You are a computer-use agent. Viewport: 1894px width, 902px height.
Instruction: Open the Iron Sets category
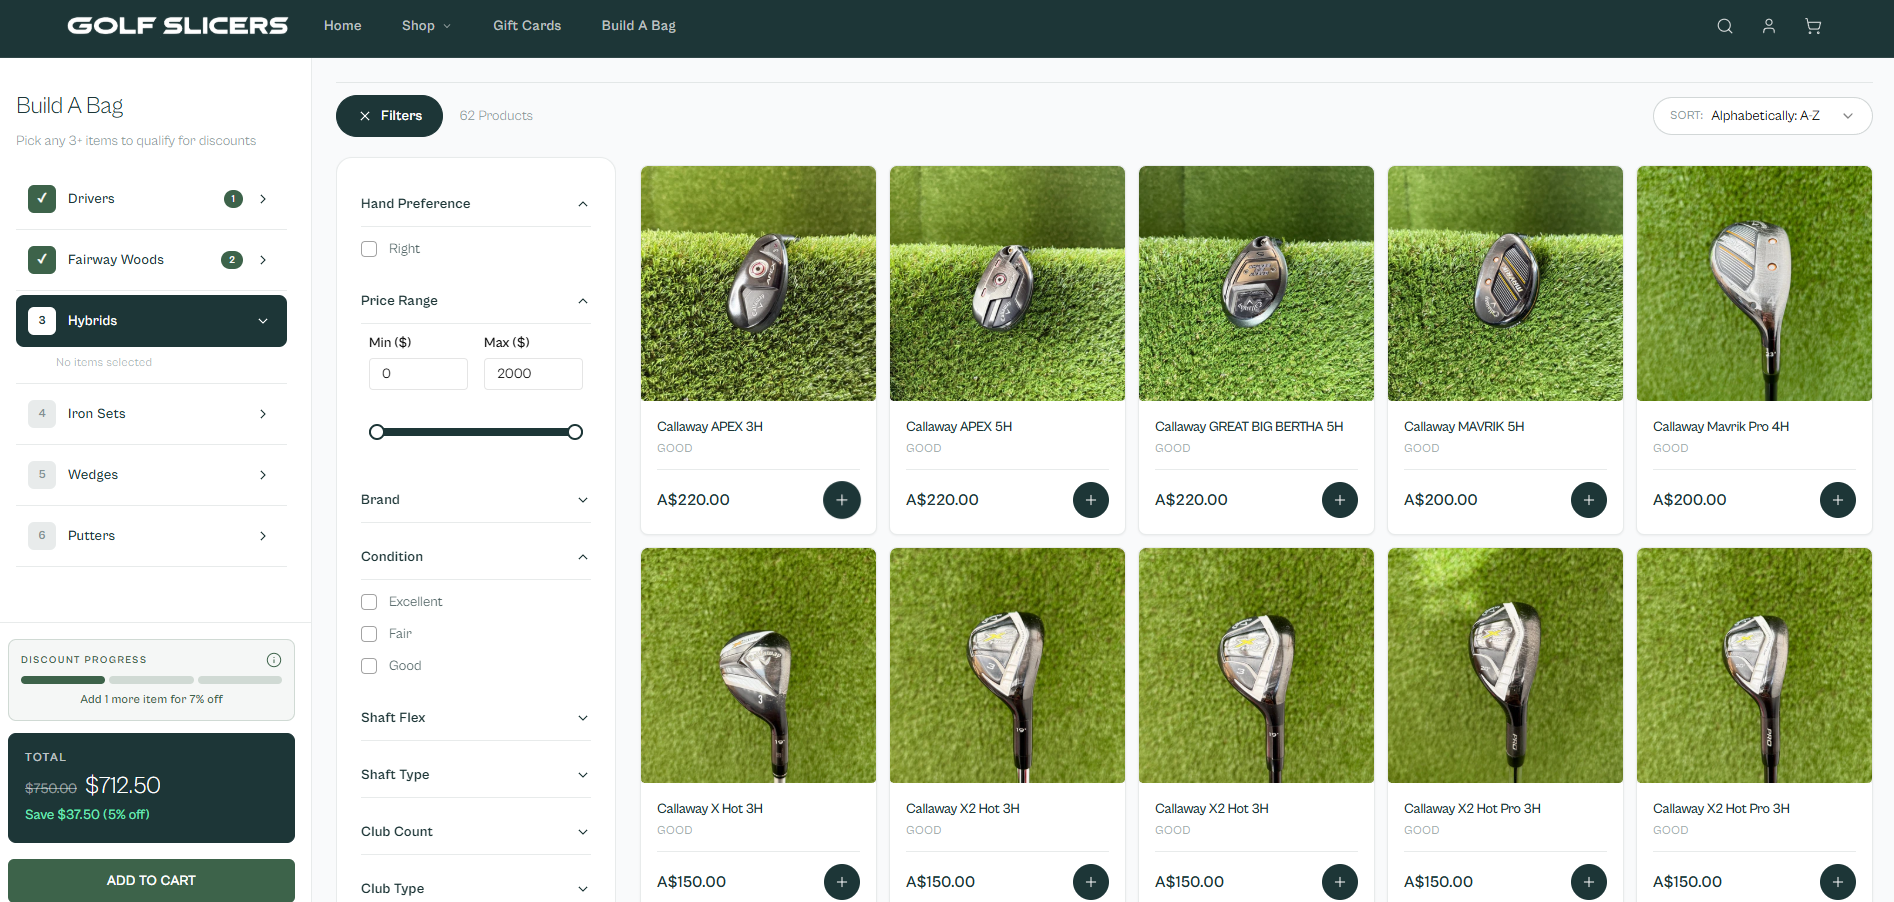(x=151, y=414)
